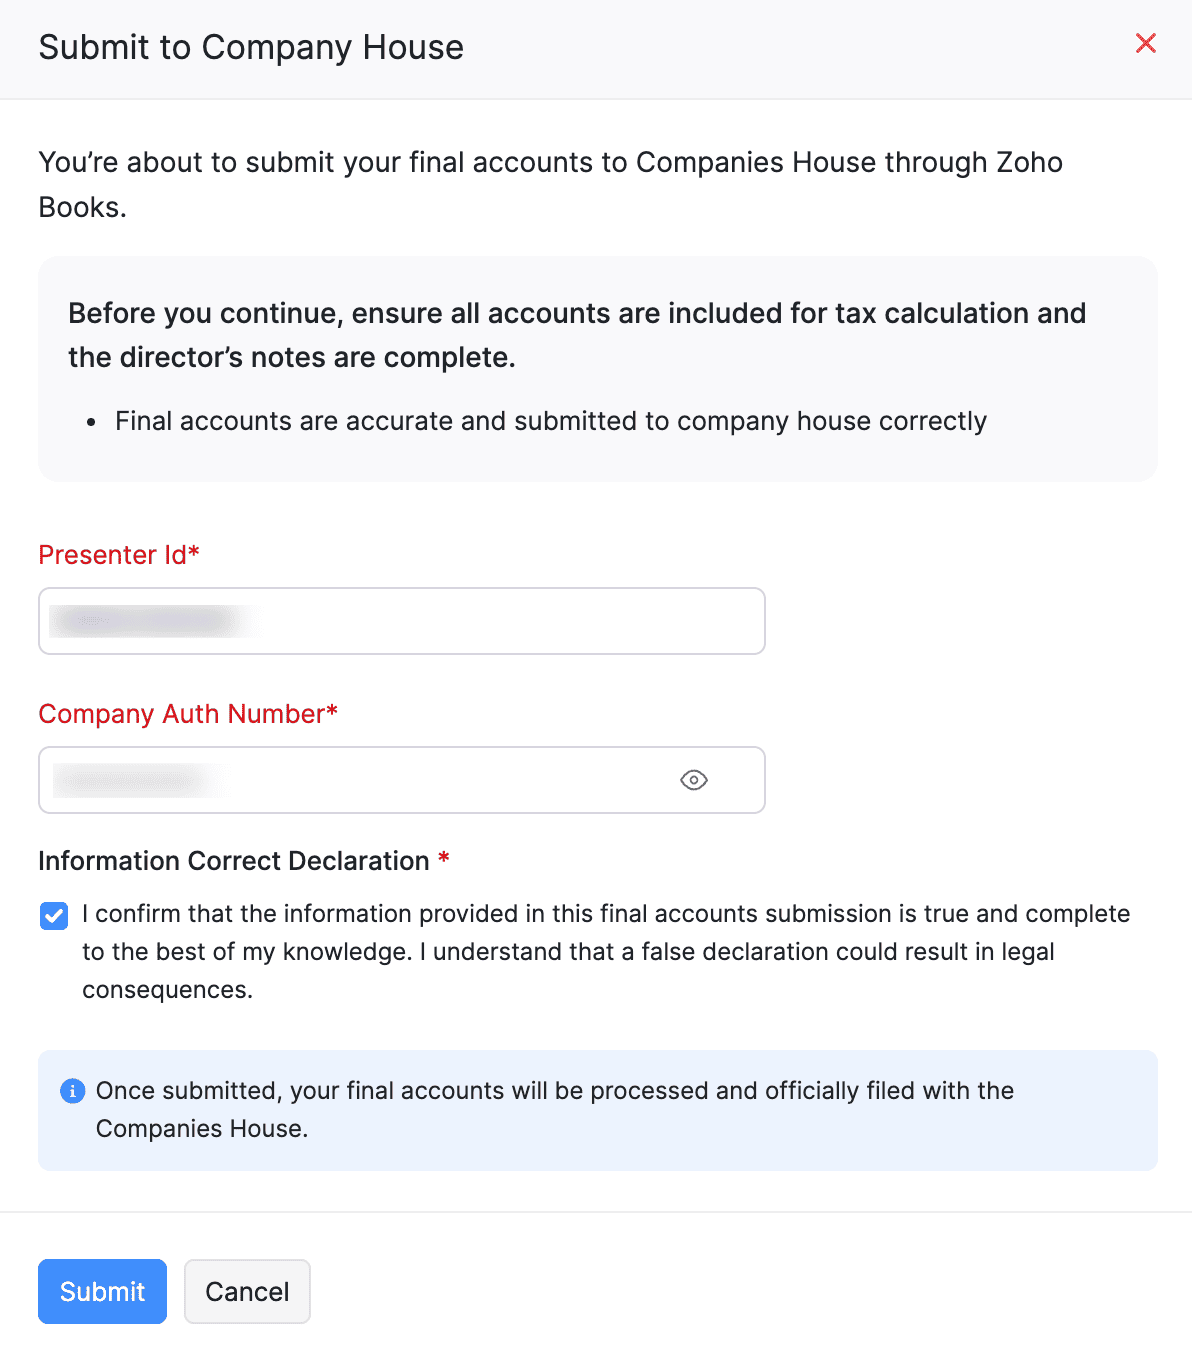This screenshot has width=1192, height=1362.
Task: Click the blue info icon in the notice
Action: 72,1091
